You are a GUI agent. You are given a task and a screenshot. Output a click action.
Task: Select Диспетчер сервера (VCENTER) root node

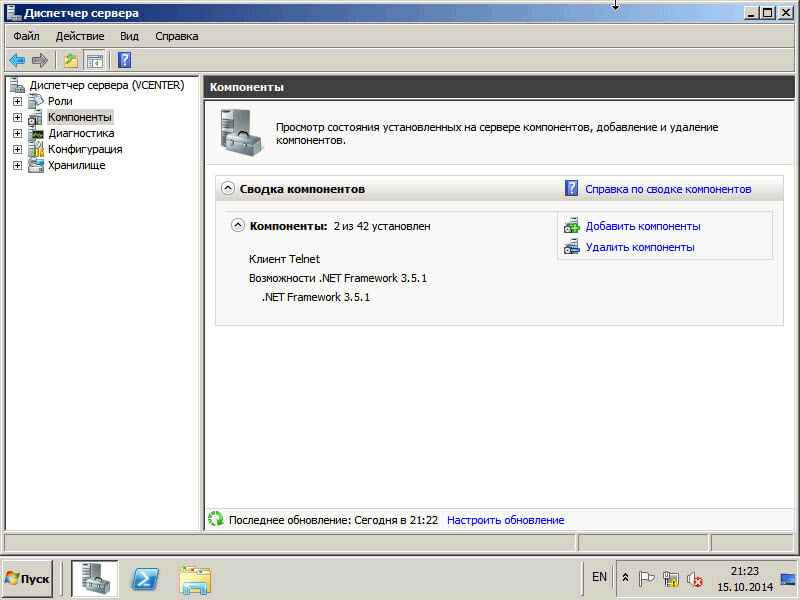point(107,85)
